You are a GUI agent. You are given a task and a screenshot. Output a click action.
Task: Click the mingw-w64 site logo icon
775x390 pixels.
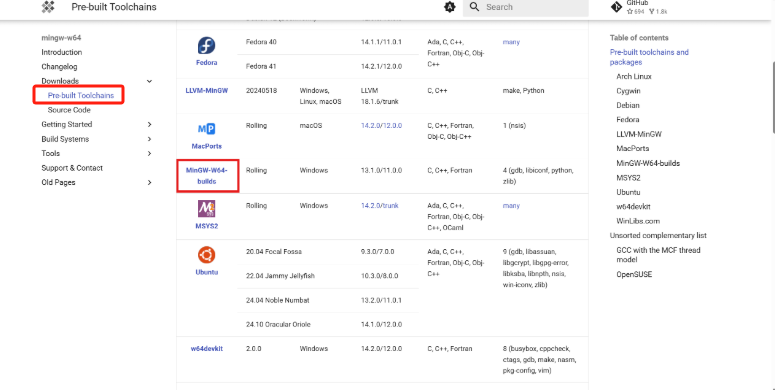[48, 7]
